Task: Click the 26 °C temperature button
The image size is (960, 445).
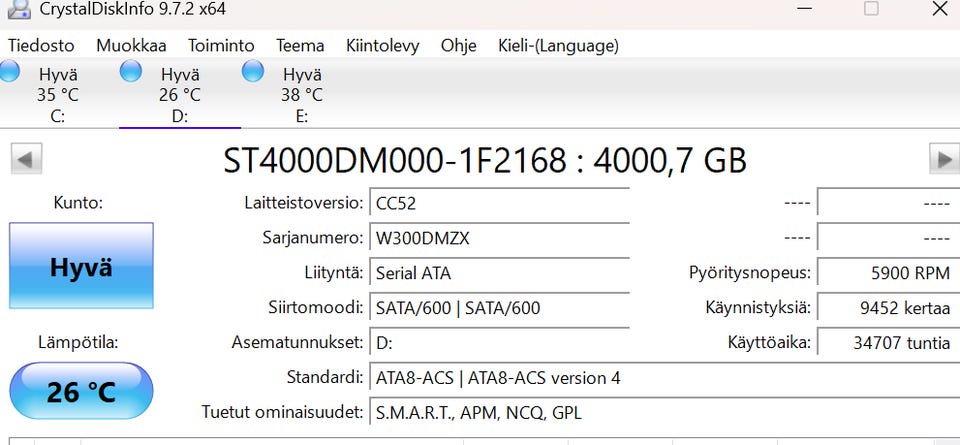Action: coord(81,391)
